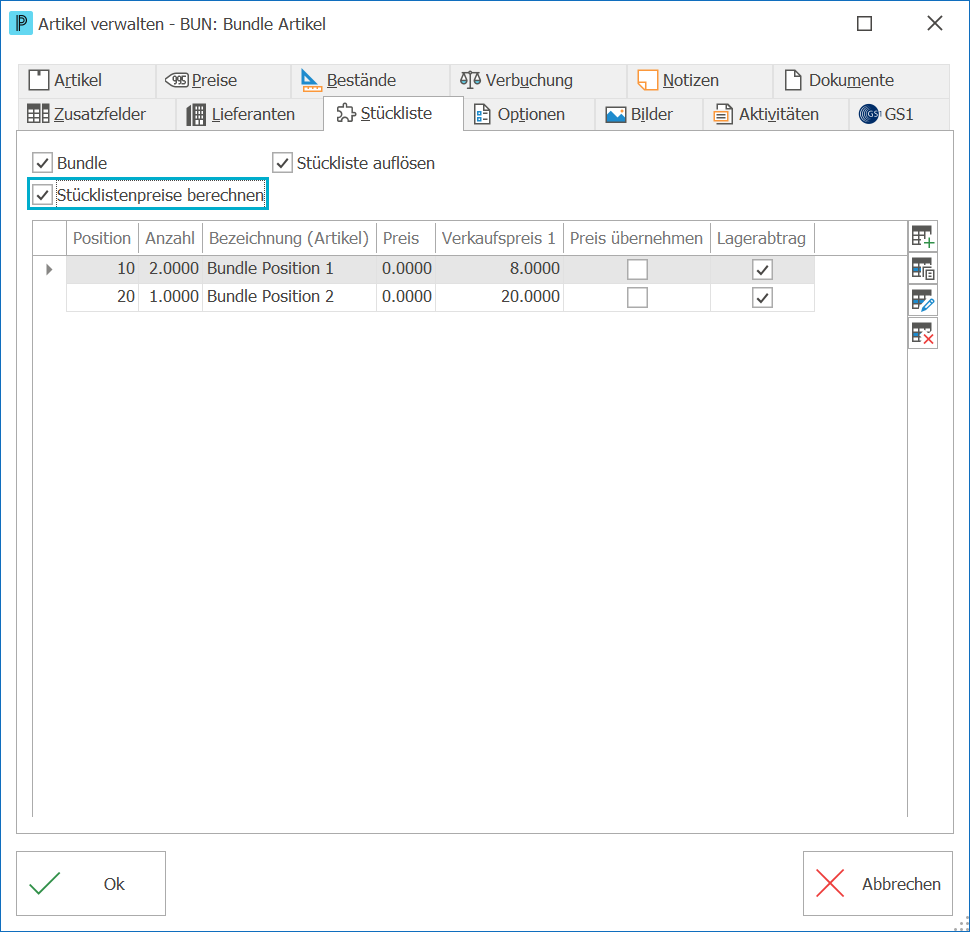Go to the GS1 tab
Screen dimensions: 970x932
click(x=899, y=114)
